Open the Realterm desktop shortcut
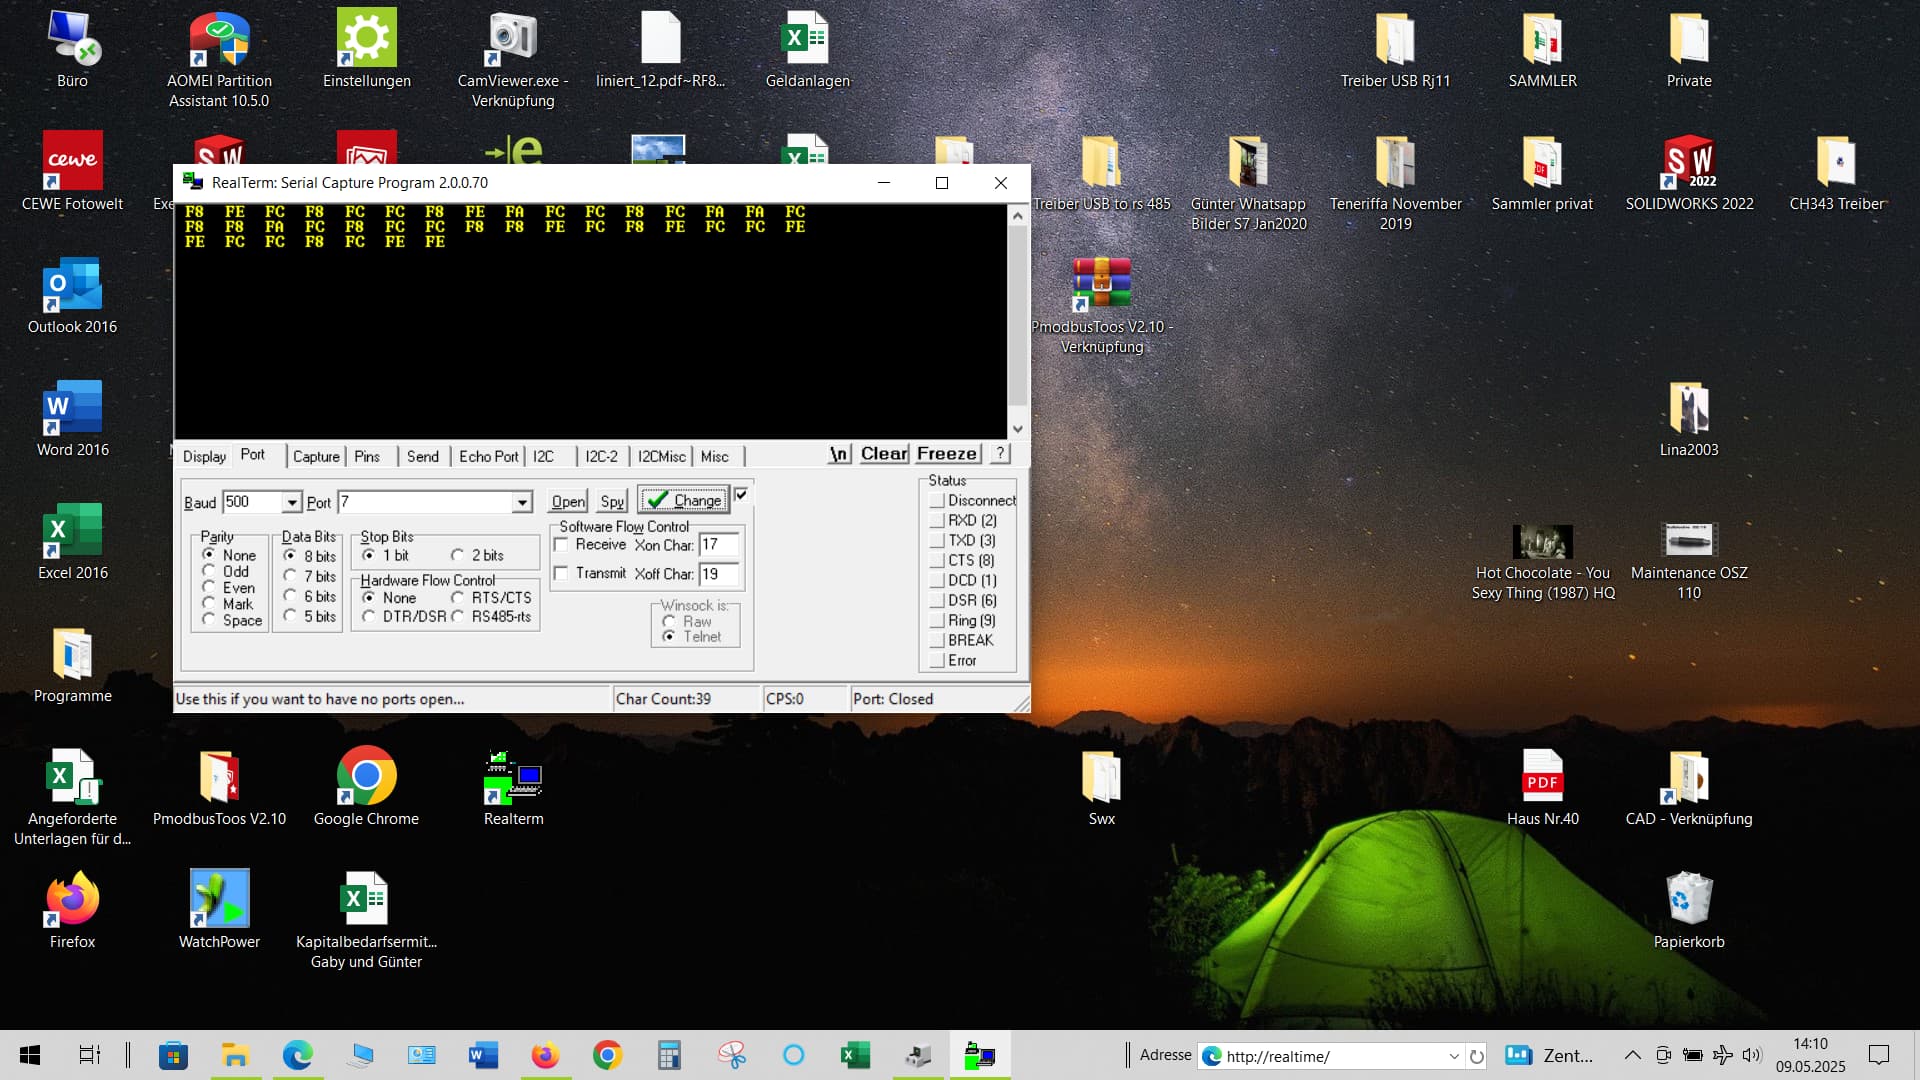 [x=513, y=787]
